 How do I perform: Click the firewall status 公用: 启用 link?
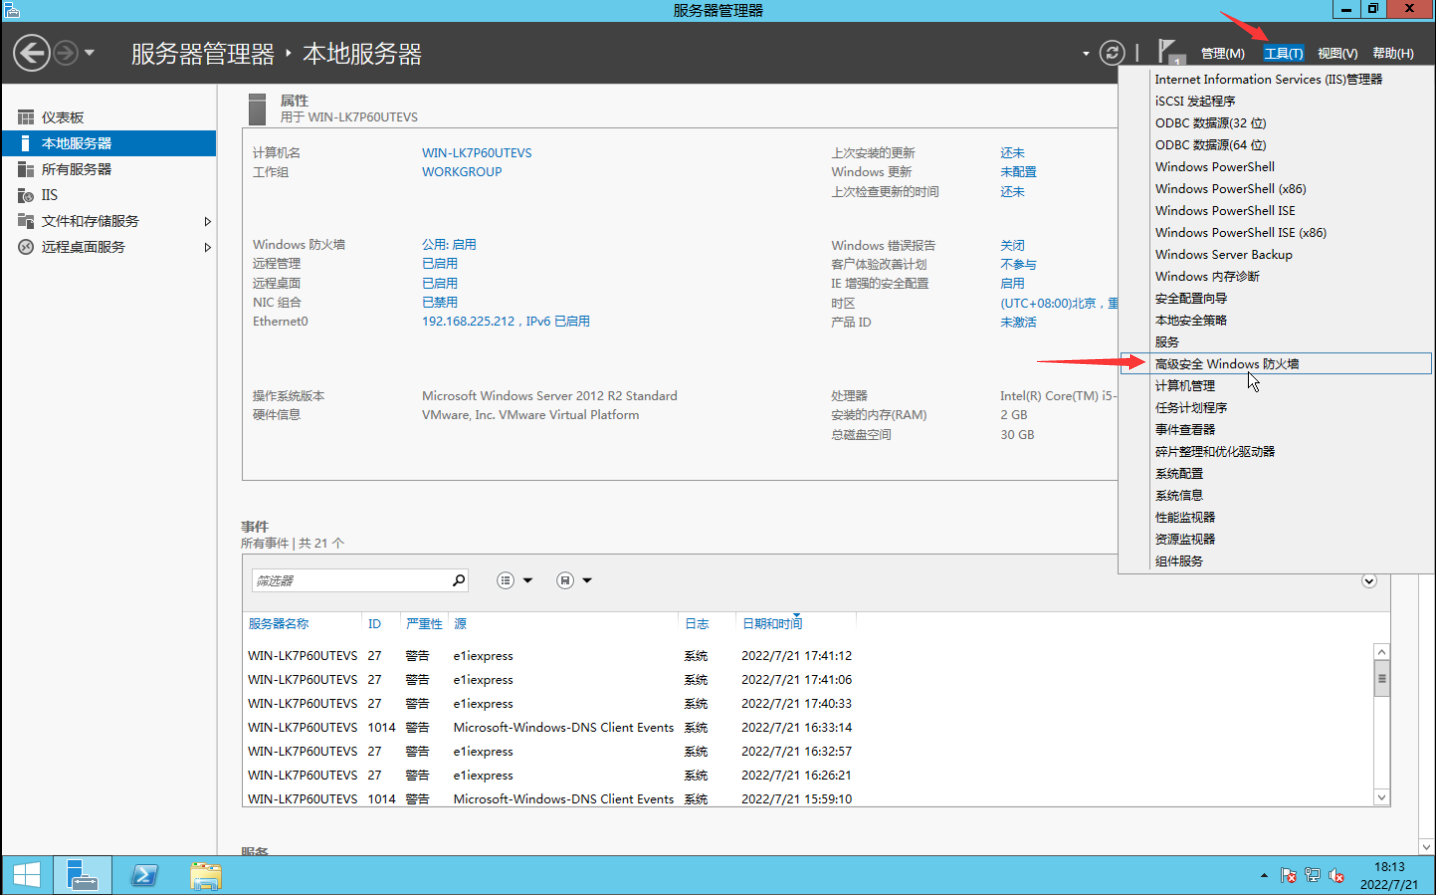(449, 245)
